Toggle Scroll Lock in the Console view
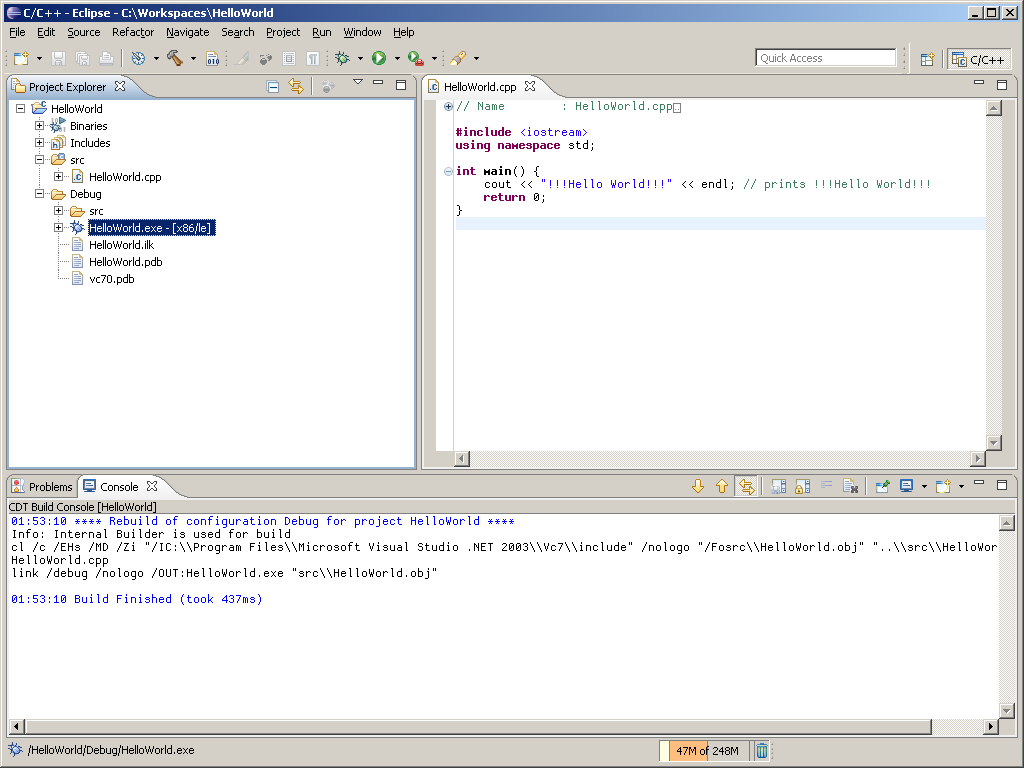Image resolution: width=1024 pixels, height=768 pixels. [x=803, y=486]
